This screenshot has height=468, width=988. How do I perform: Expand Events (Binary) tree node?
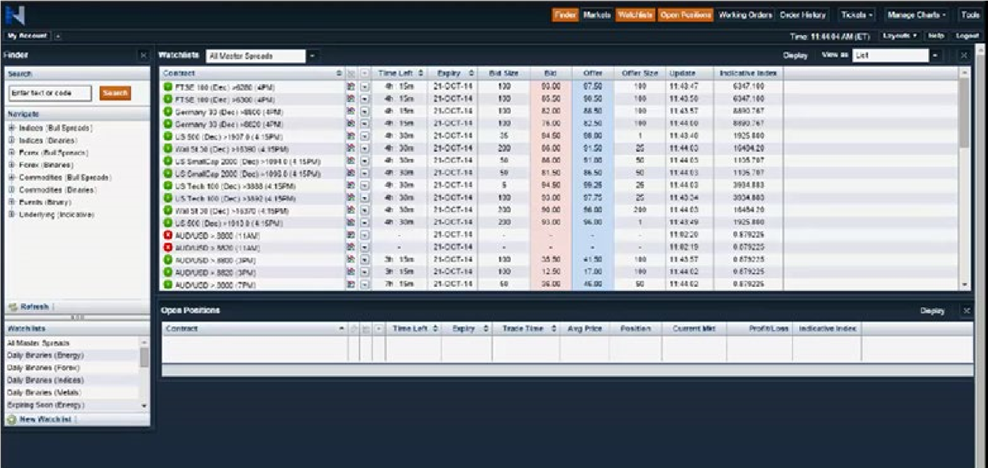12,202
